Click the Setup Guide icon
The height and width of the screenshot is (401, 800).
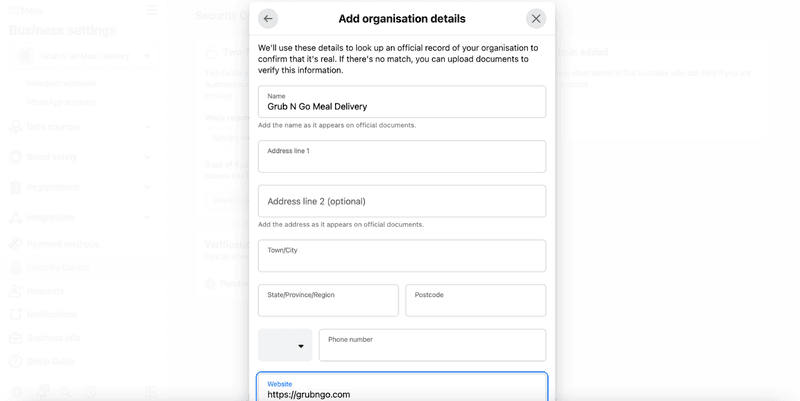[x=16, y=361]
